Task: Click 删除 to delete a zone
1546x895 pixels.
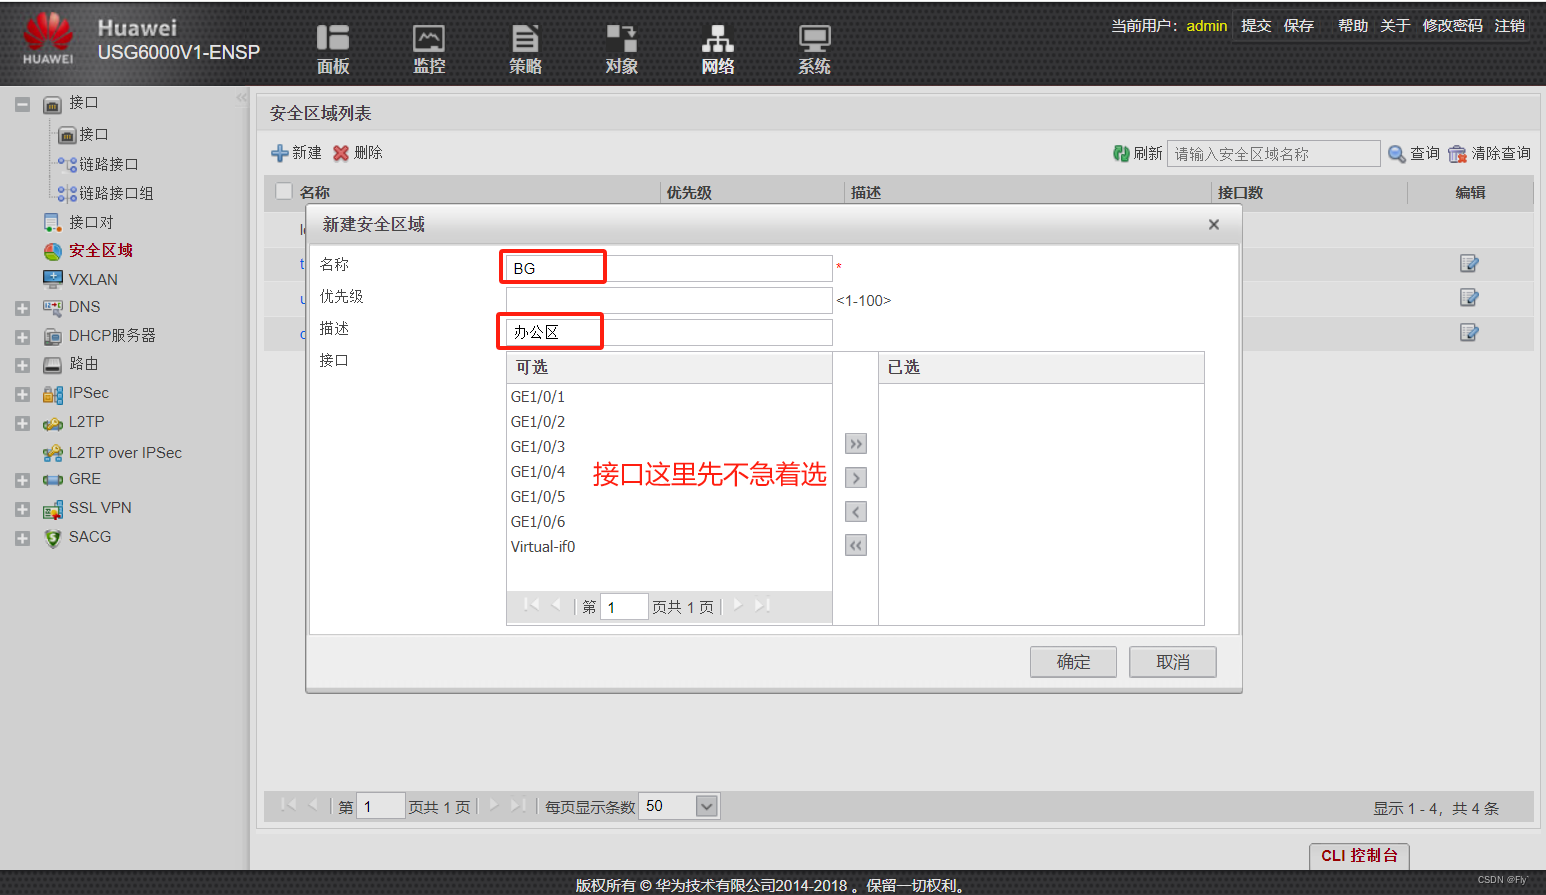Action: [x=358, y=153]
